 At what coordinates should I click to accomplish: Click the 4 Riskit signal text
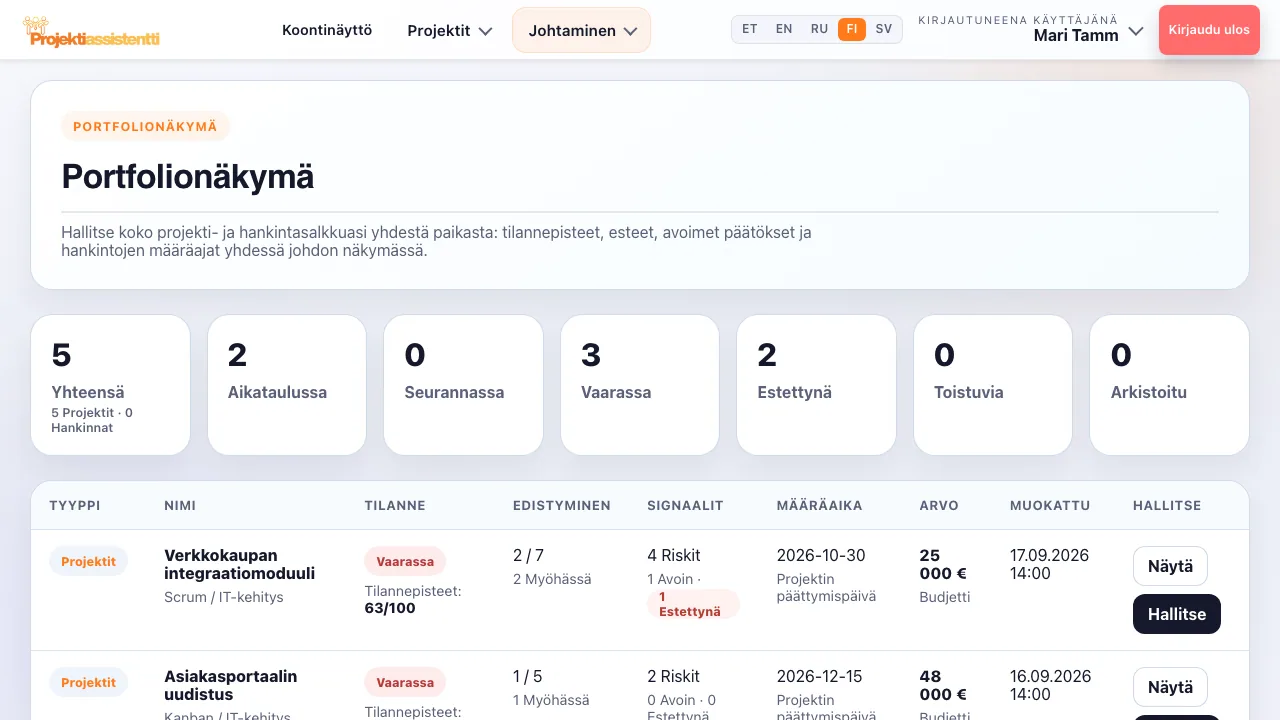click(674, 555)
